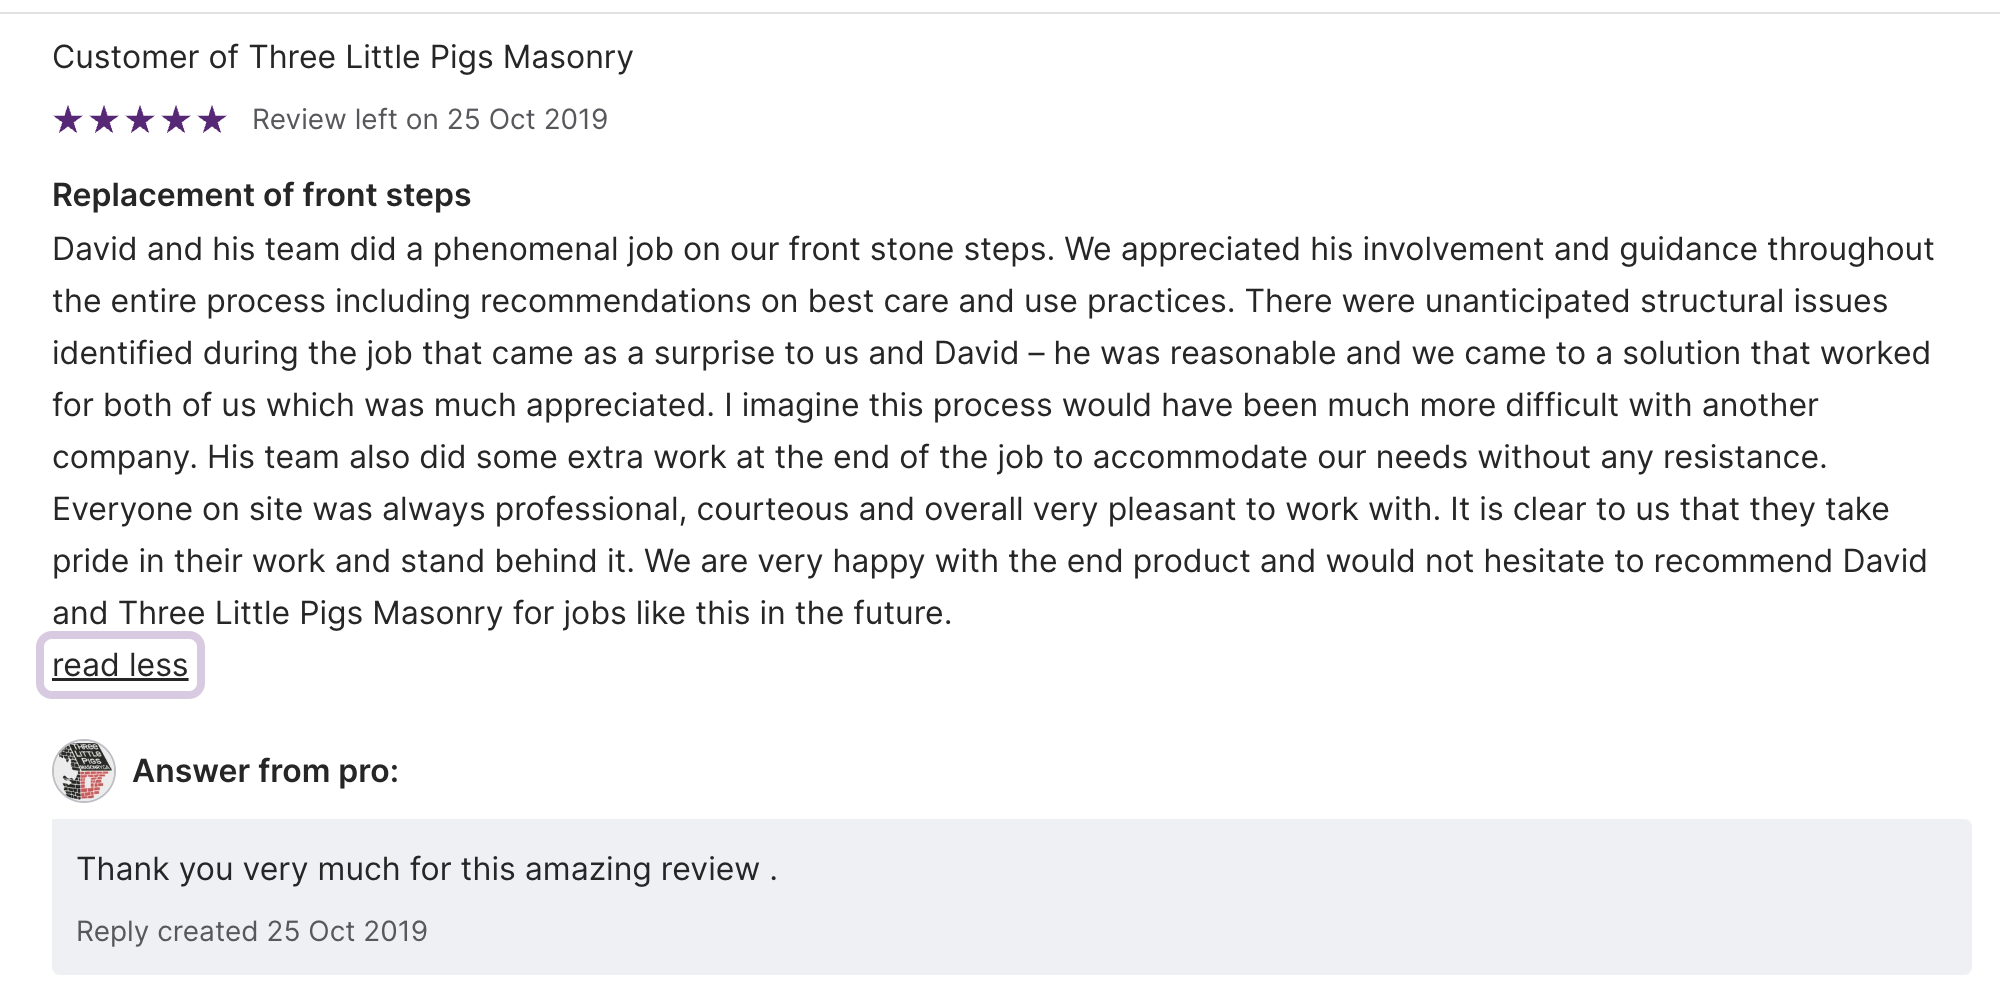Click the Review left on 25 Oct 2019 date
This screenshot has height=988, width=2000.
(x=429, y=120)
